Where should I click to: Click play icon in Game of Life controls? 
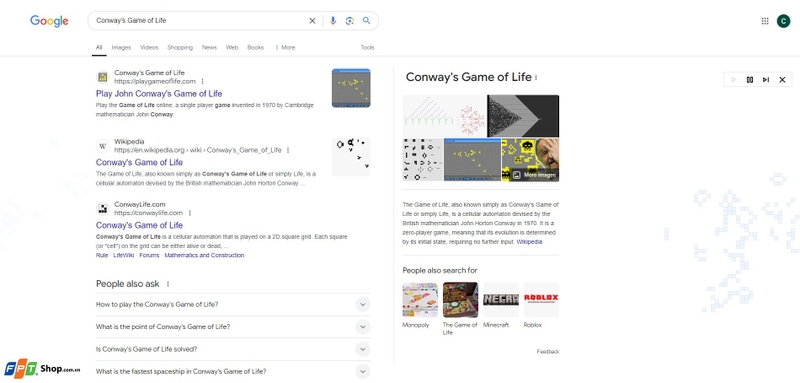734,80
